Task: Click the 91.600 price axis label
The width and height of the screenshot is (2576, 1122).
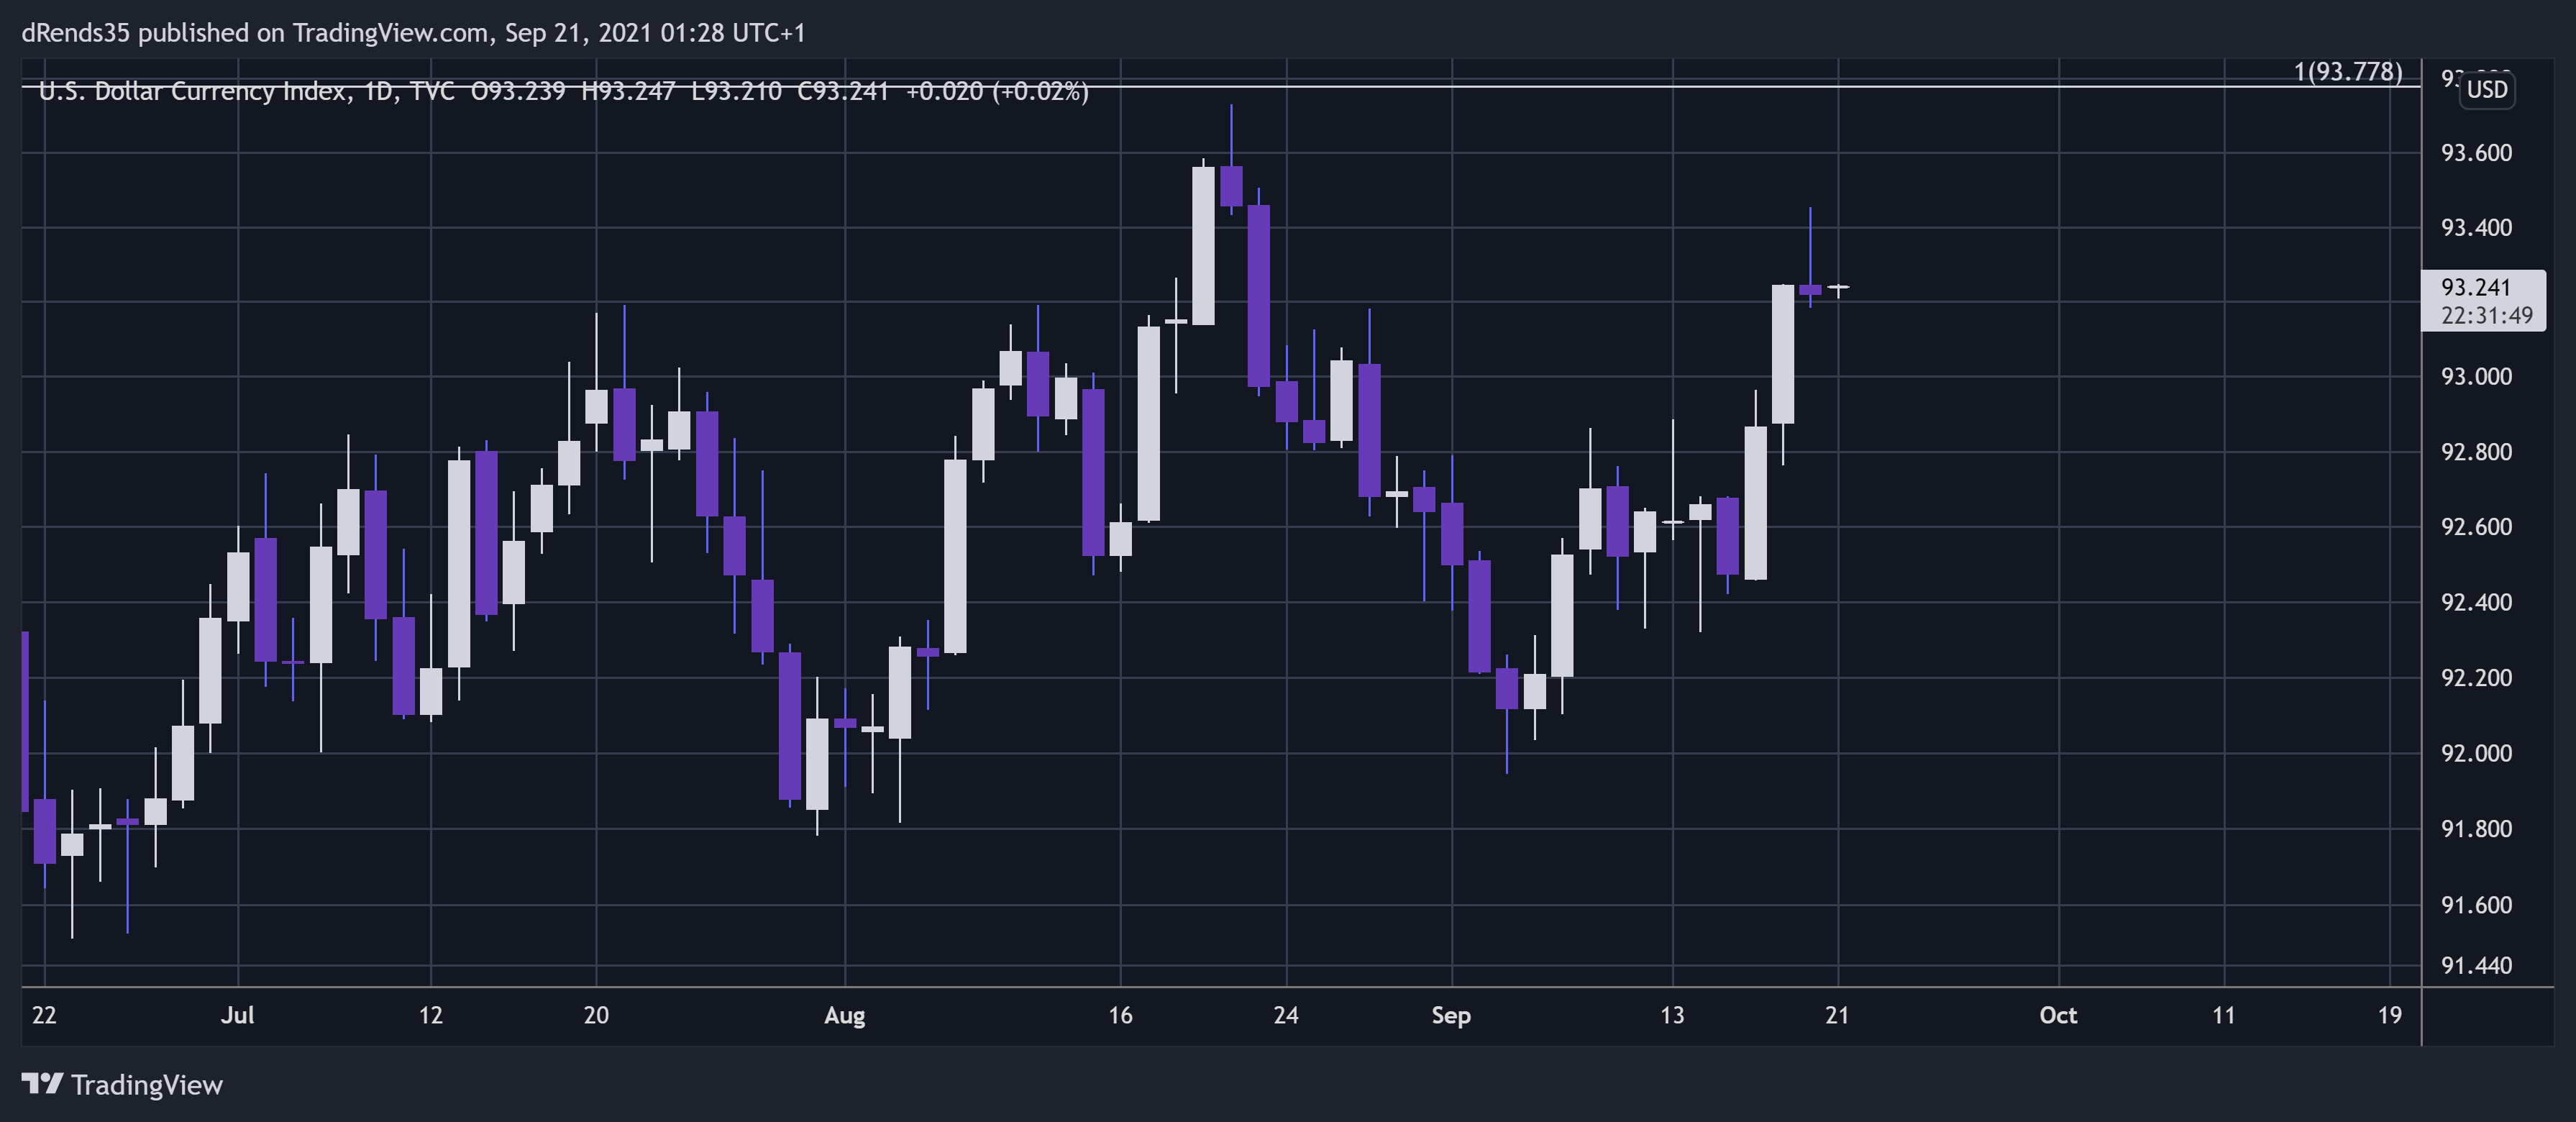Action: coord(2476,905)
